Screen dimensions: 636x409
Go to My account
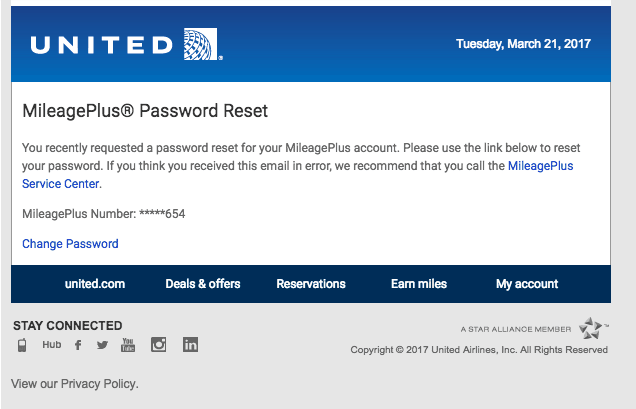527,284
